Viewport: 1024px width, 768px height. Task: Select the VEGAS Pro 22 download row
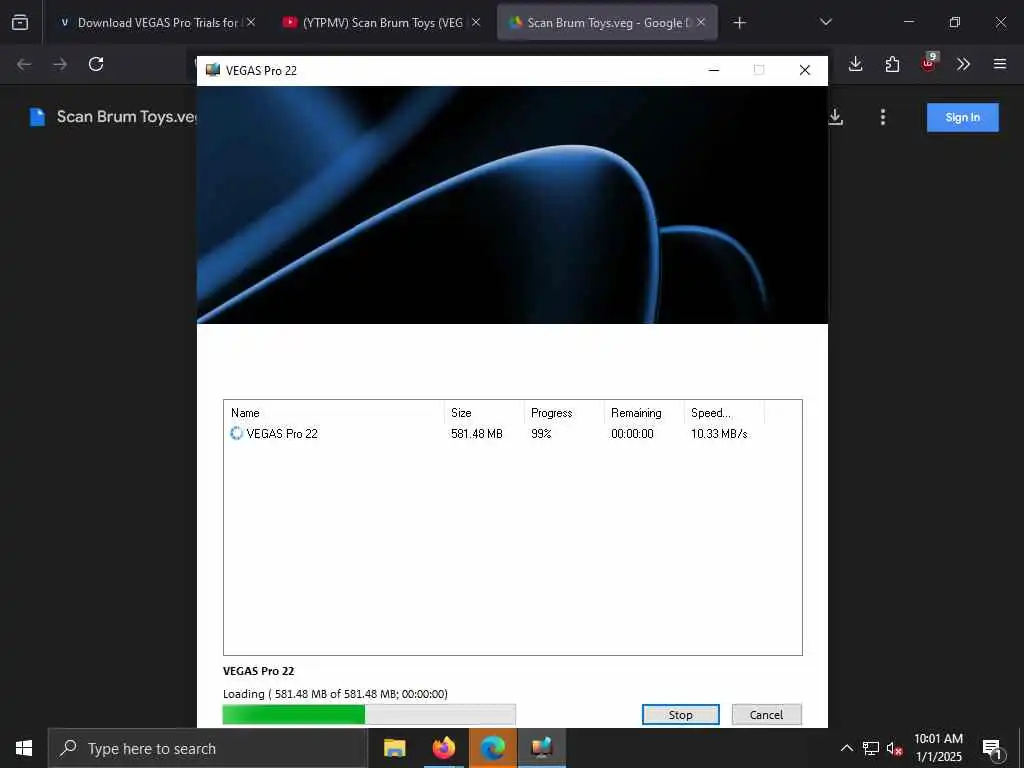click(512, 434)
